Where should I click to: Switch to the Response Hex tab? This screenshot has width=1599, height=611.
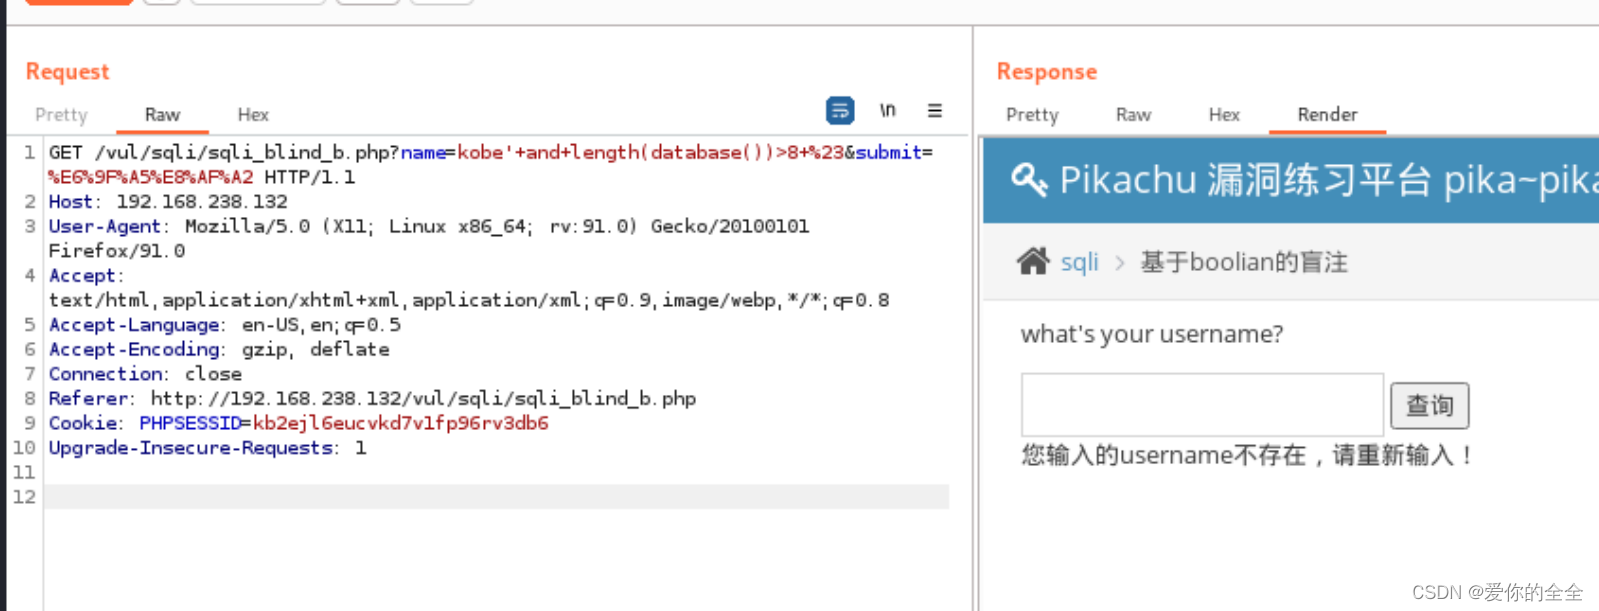(1224, 115)
